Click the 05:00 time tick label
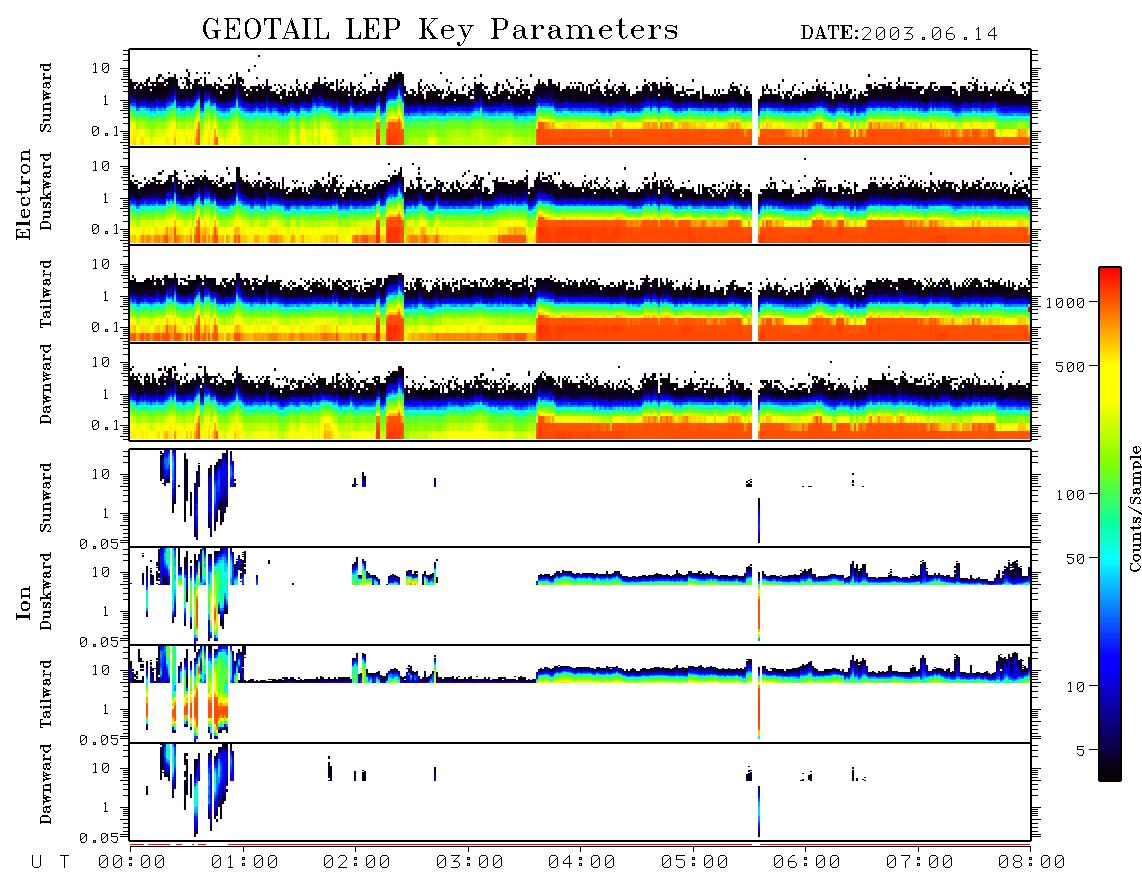 tap(695, 863)
